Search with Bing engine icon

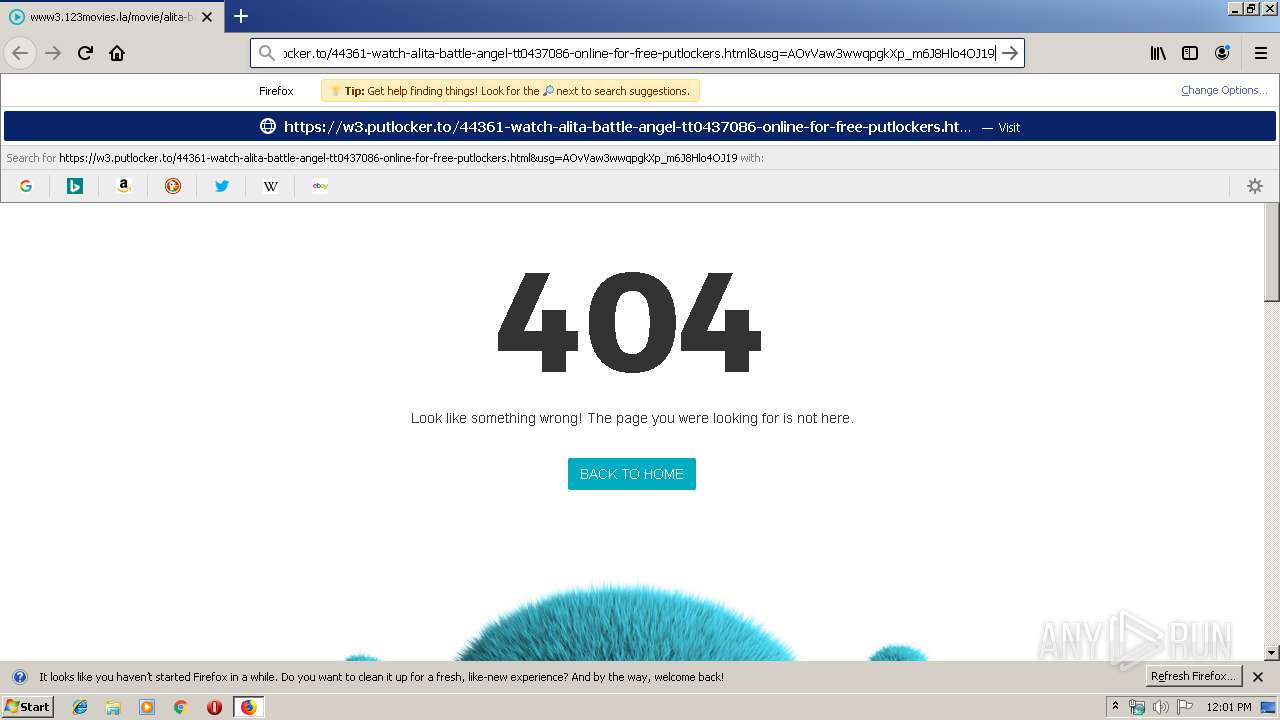coord(75,186)
